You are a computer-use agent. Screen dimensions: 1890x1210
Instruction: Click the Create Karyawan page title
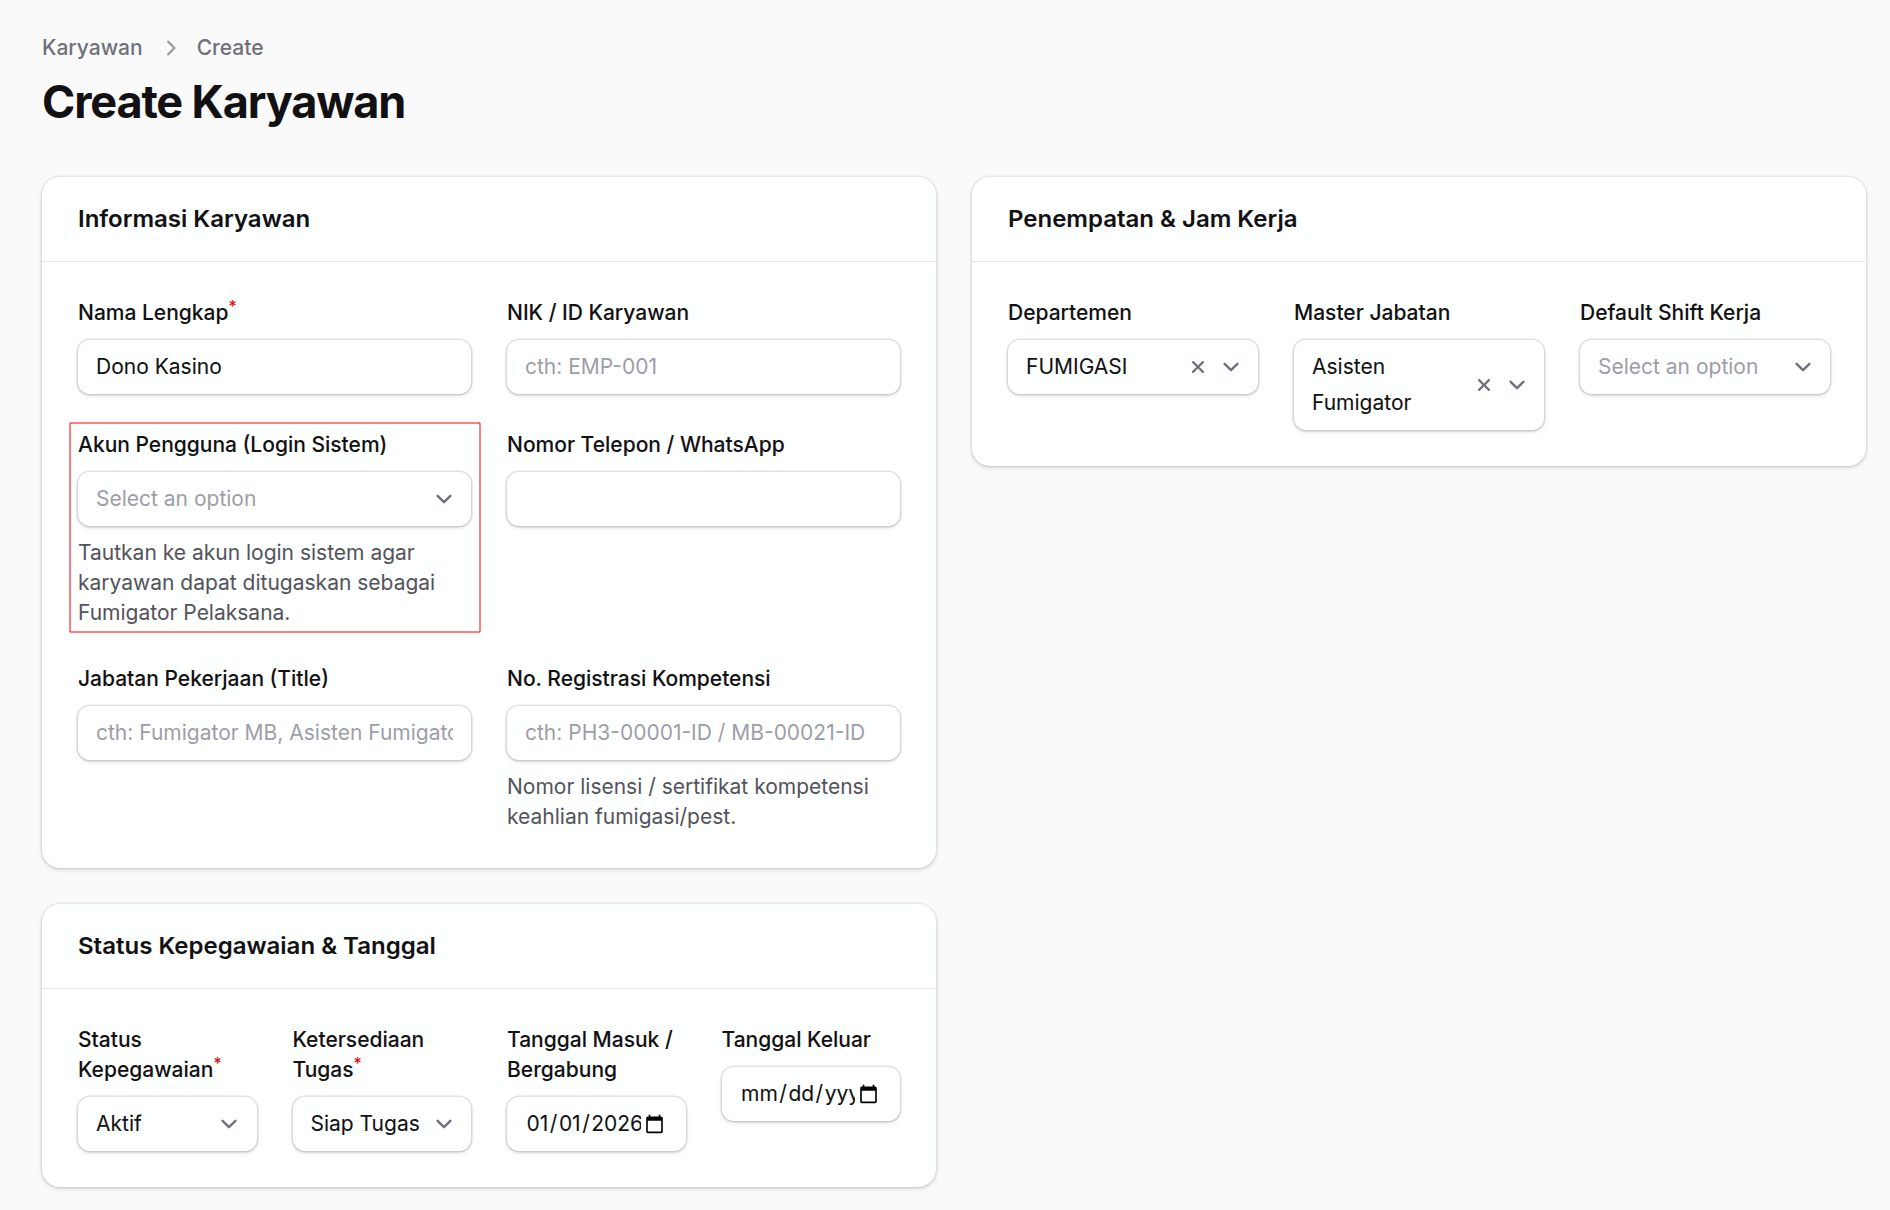click(224, 103)
